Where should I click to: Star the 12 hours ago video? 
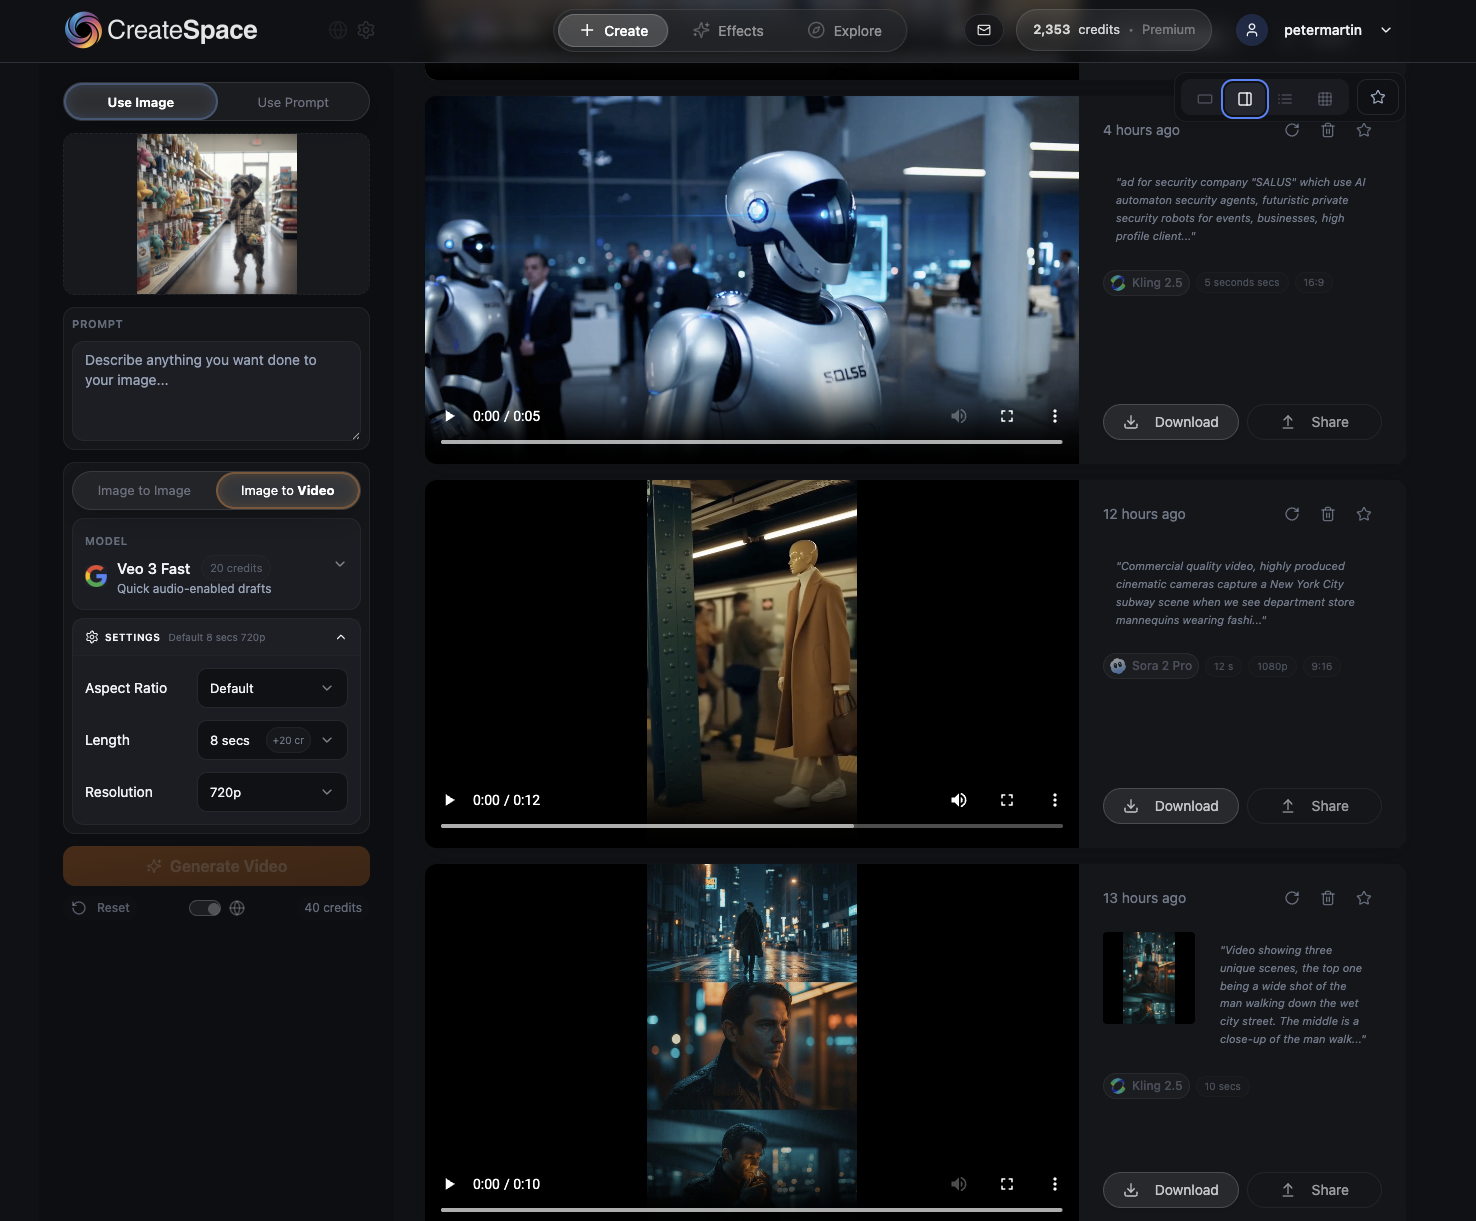coord(1364,514)
